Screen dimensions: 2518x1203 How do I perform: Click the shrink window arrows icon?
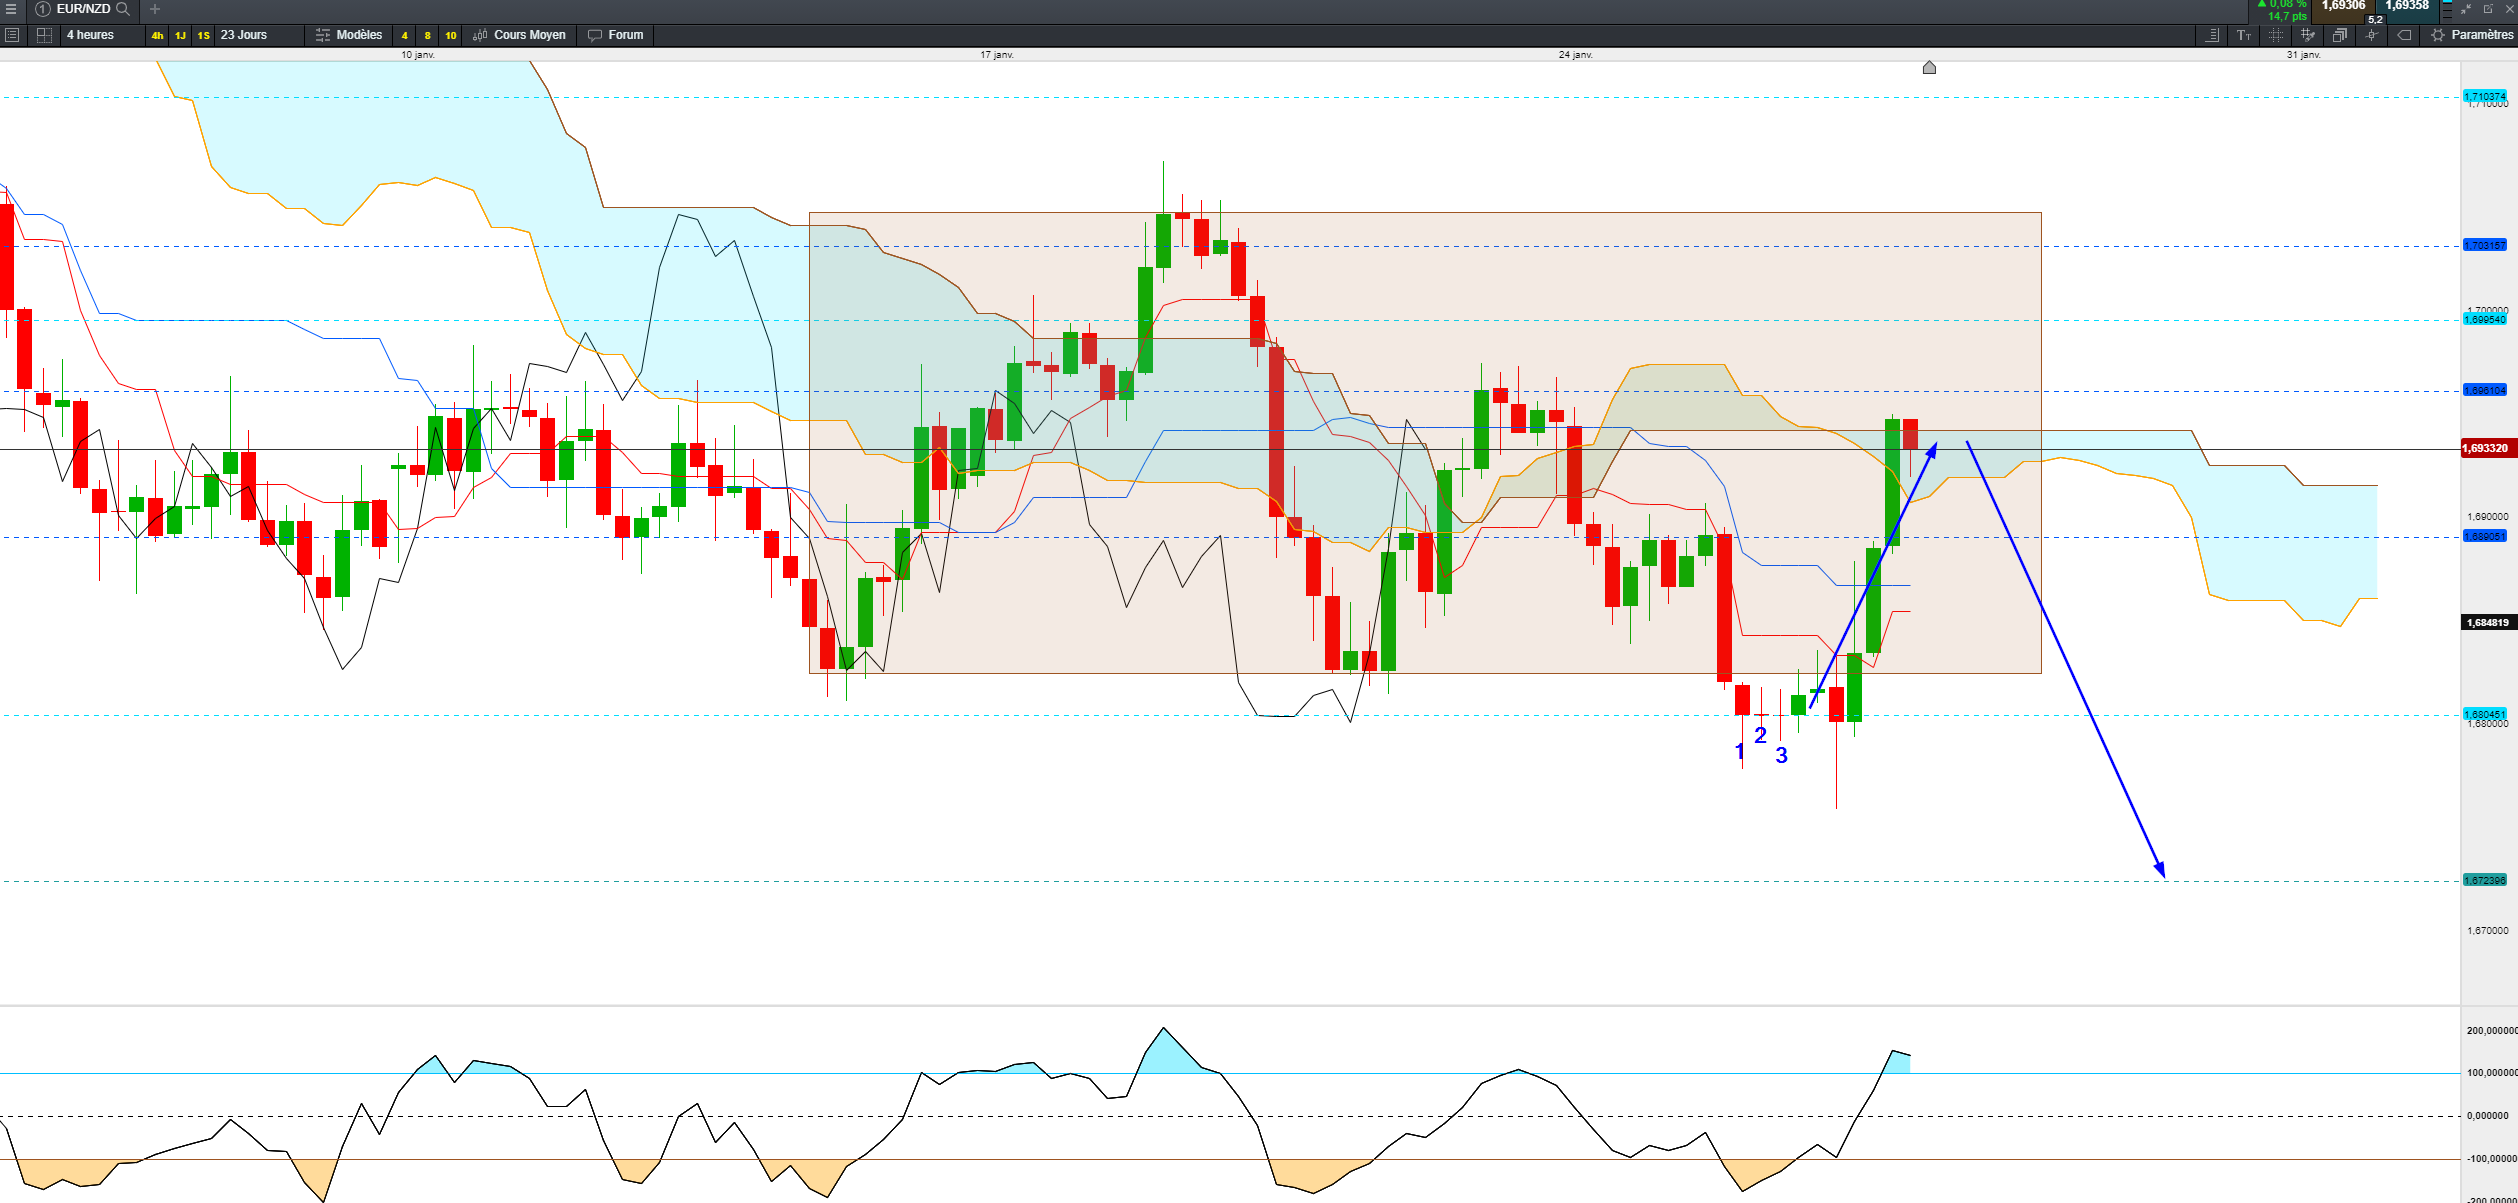2466,8
